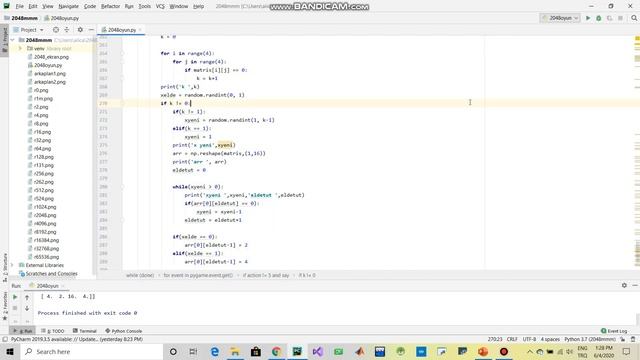Select r1024.png in the file list
Screen dimensions: 640x360
coord(45,207)
